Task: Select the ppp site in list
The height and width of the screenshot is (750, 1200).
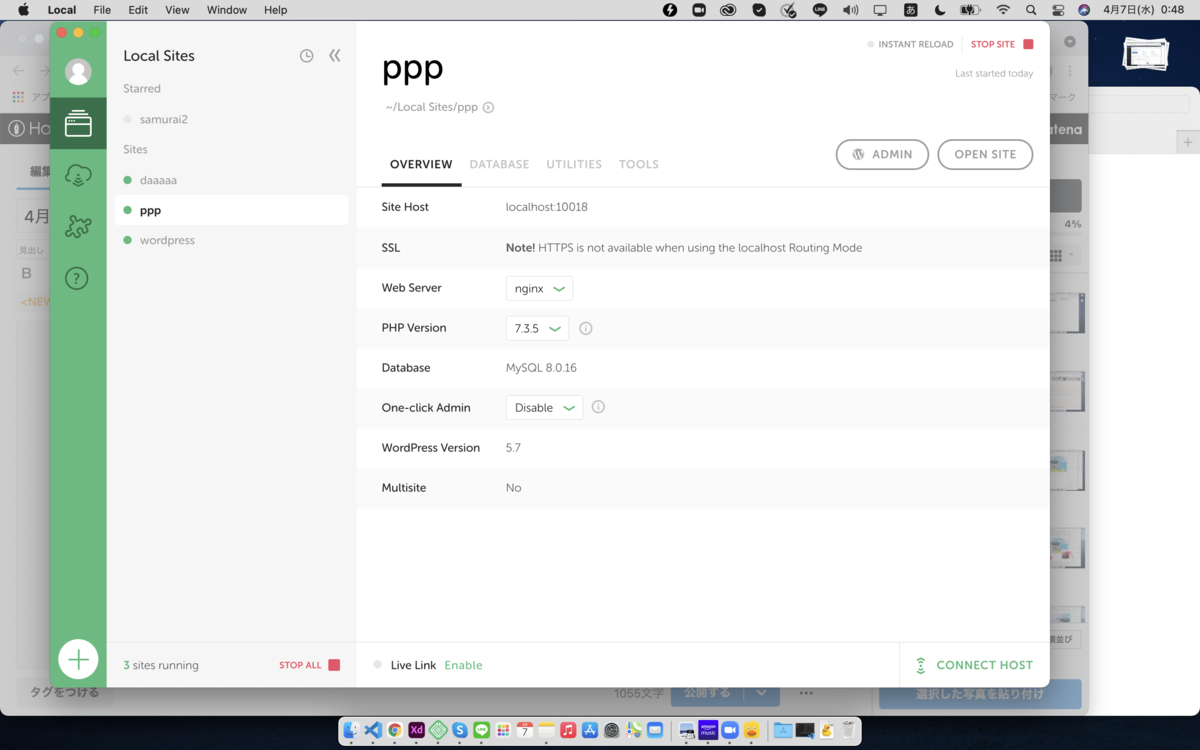Action: click(231, 210)
